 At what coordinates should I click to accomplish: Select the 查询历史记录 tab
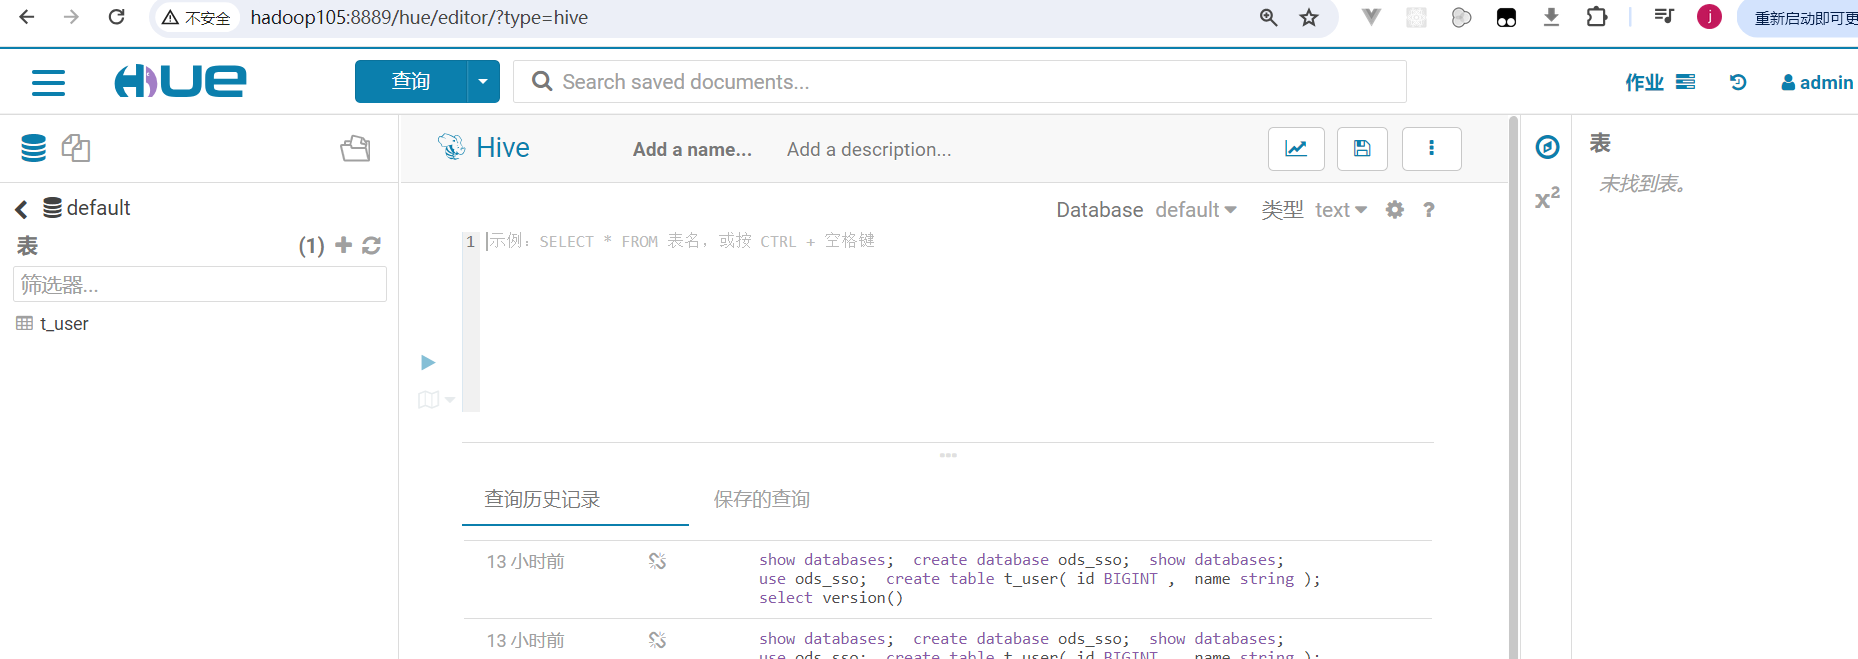[x=542, y=499]
